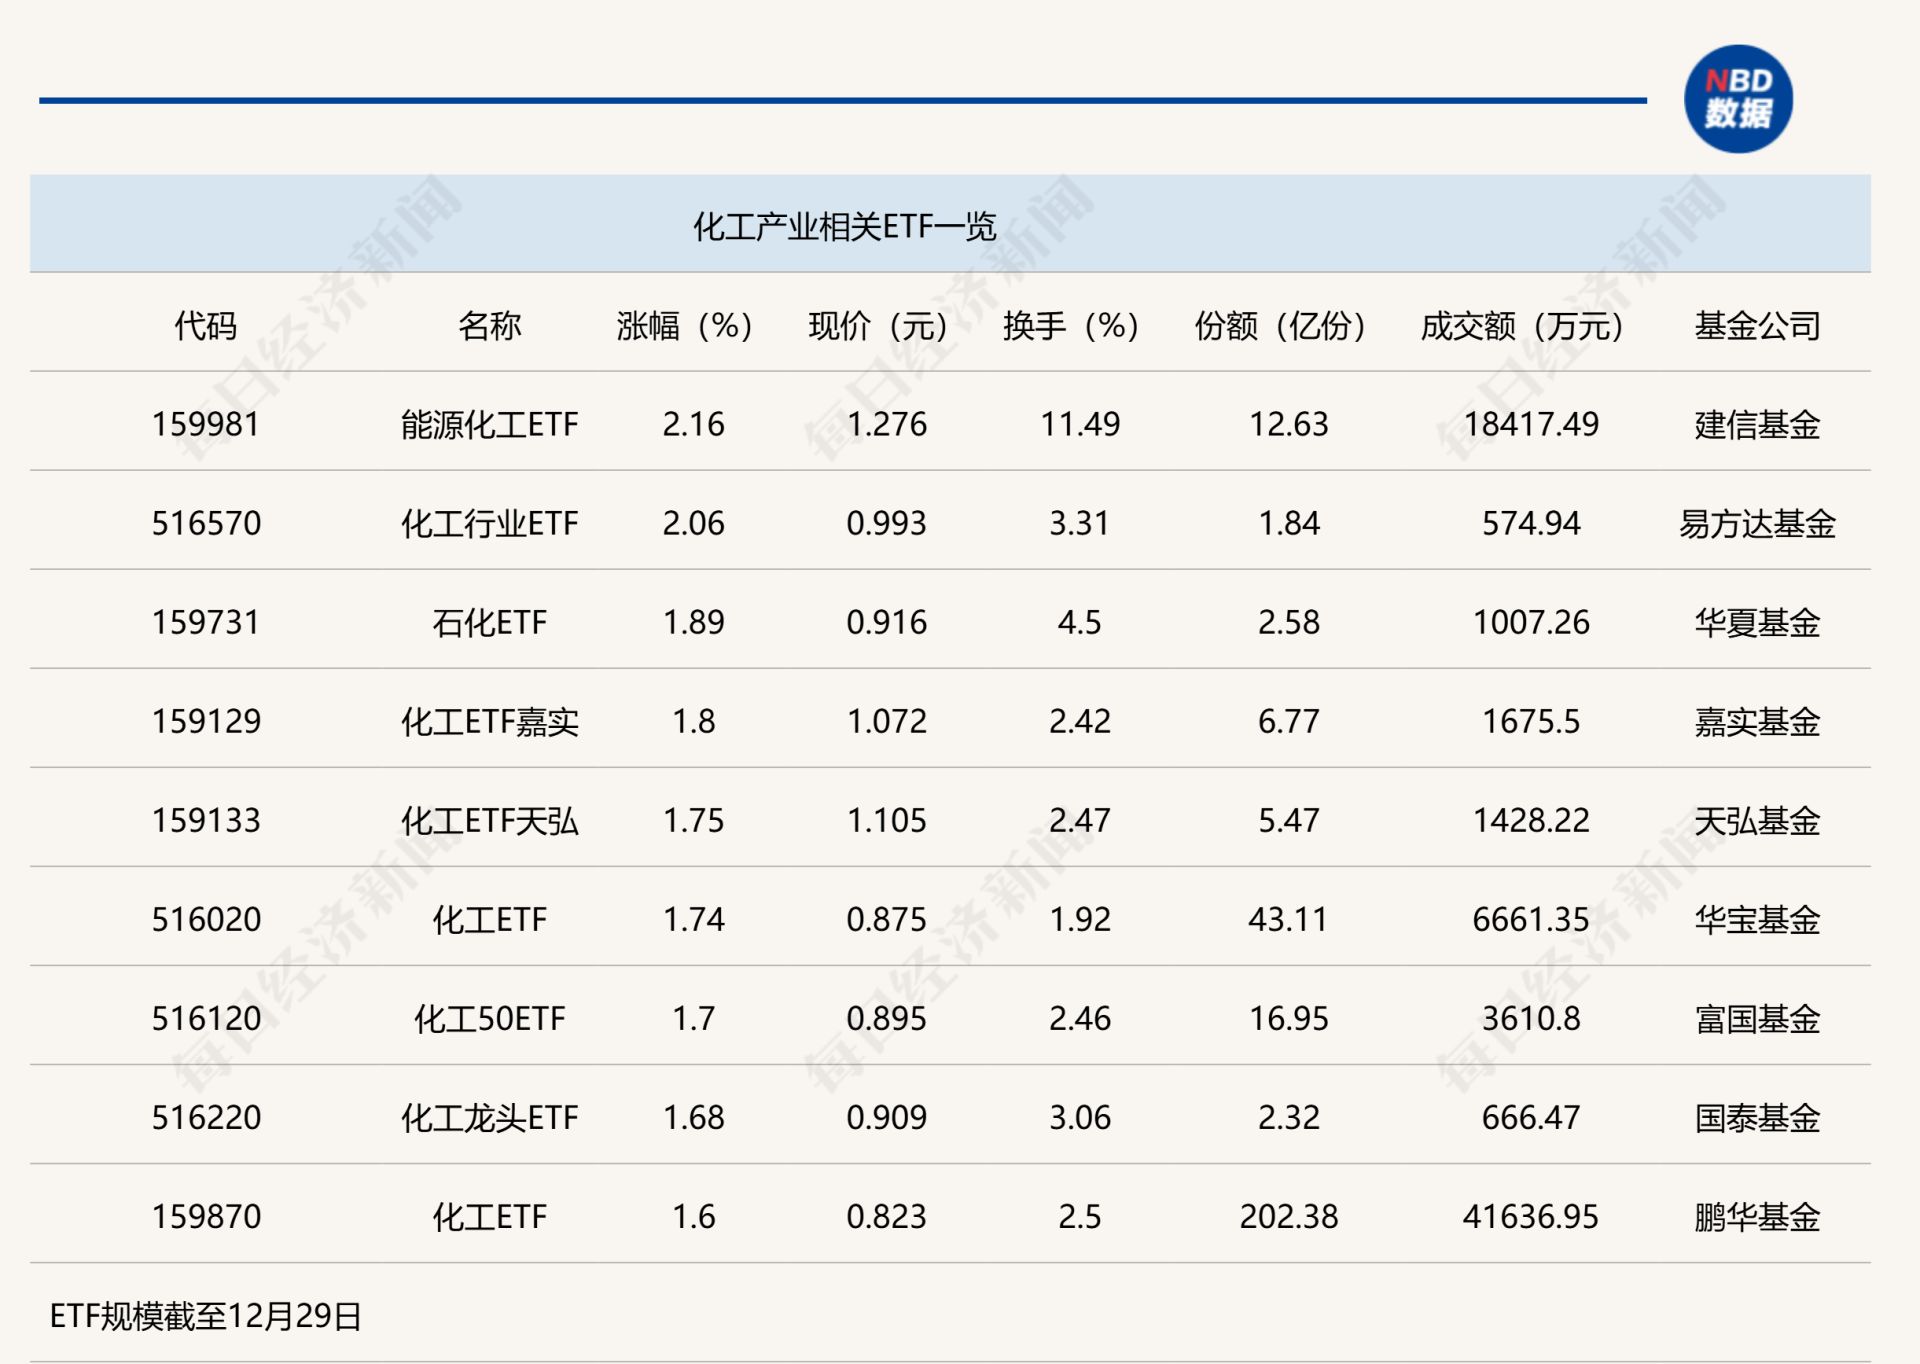Click 化工ETF天弘 name cell
Image resolution: width=1920 pixels, height=1364 pixels.
[489, 821]
